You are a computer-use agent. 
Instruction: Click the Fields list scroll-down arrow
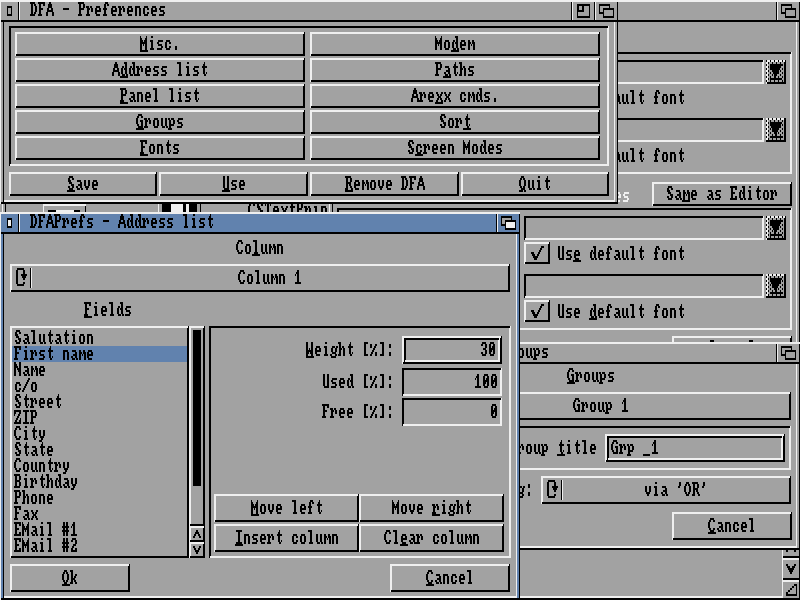(x=197, y=548)
